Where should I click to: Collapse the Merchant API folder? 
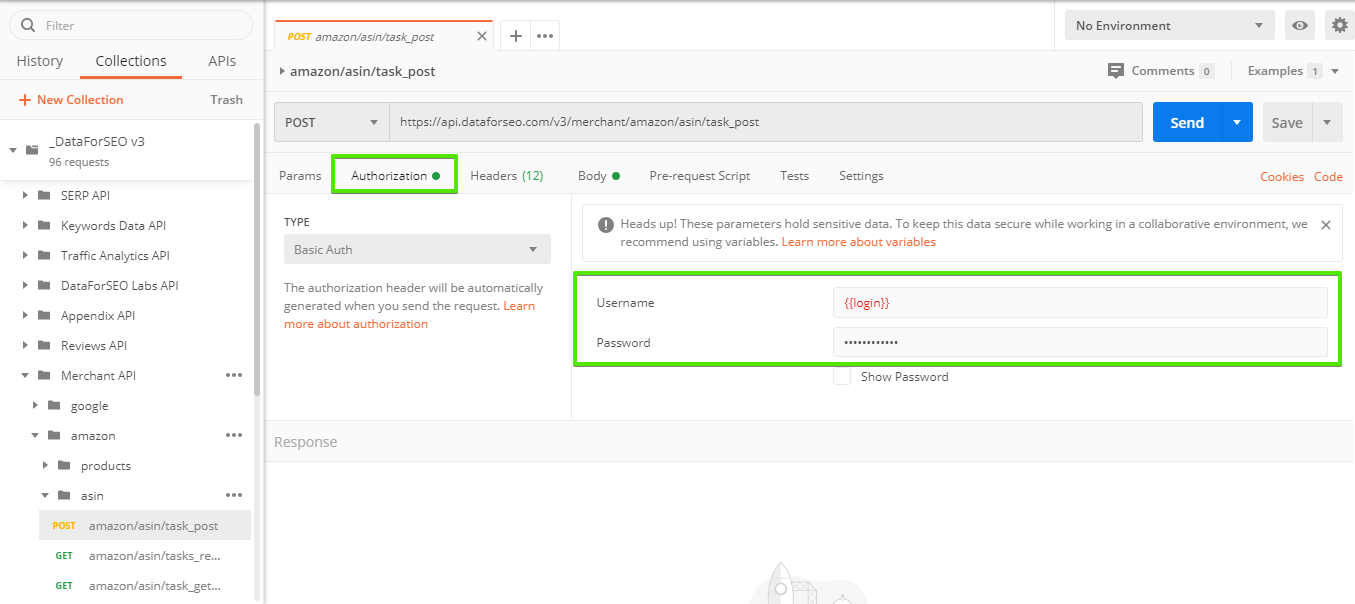[25, 376]
